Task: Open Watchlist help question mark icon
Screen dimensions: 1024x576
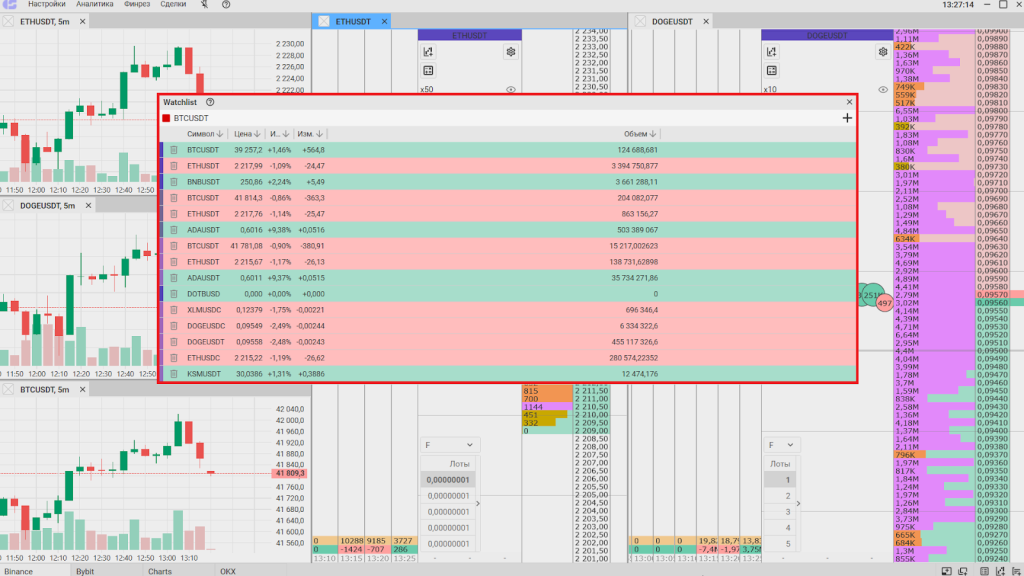Action: coord(210,102)
